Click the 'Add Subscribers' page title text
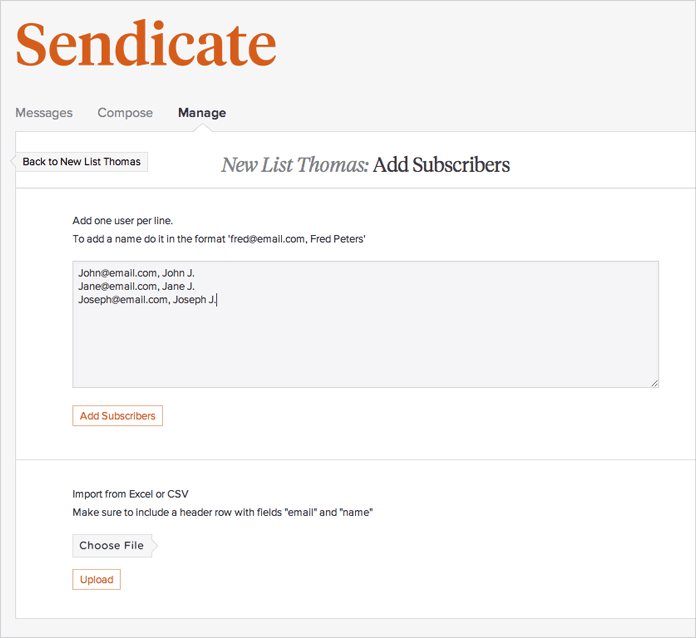Image resolution: width=696 pixels, height=638 pixels. pyautogui.click(x=441, y=165)
